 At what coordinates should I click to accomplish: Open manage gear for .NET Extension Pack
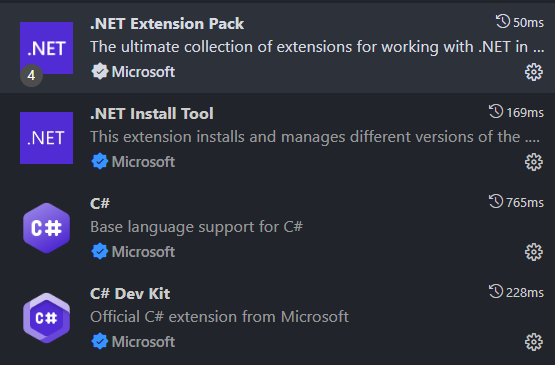tap(533, 72)
